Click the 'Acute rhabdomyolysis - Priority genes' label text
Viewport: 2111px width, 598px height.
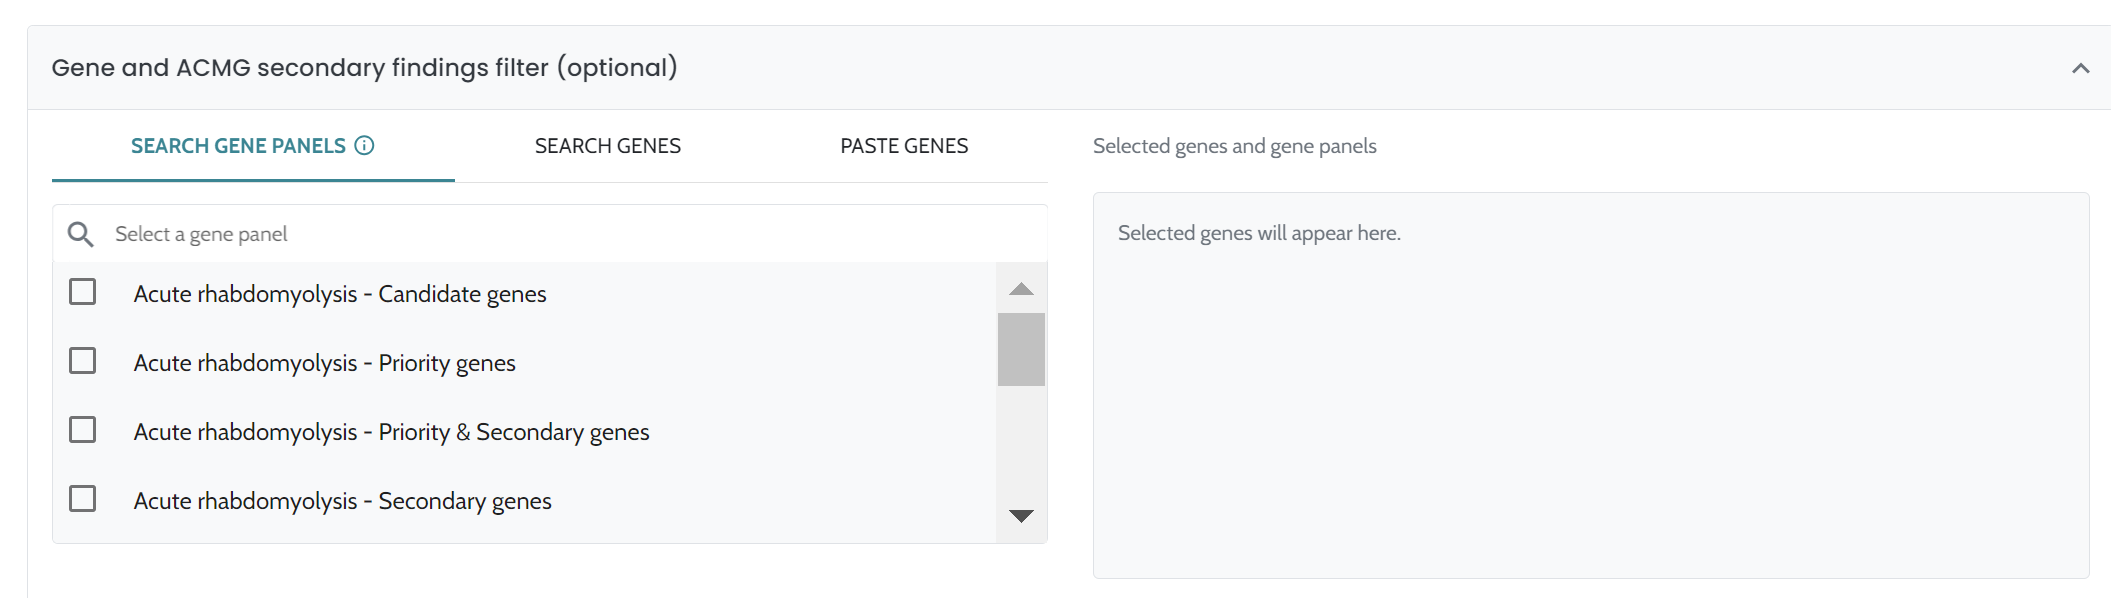coord(324,363)
